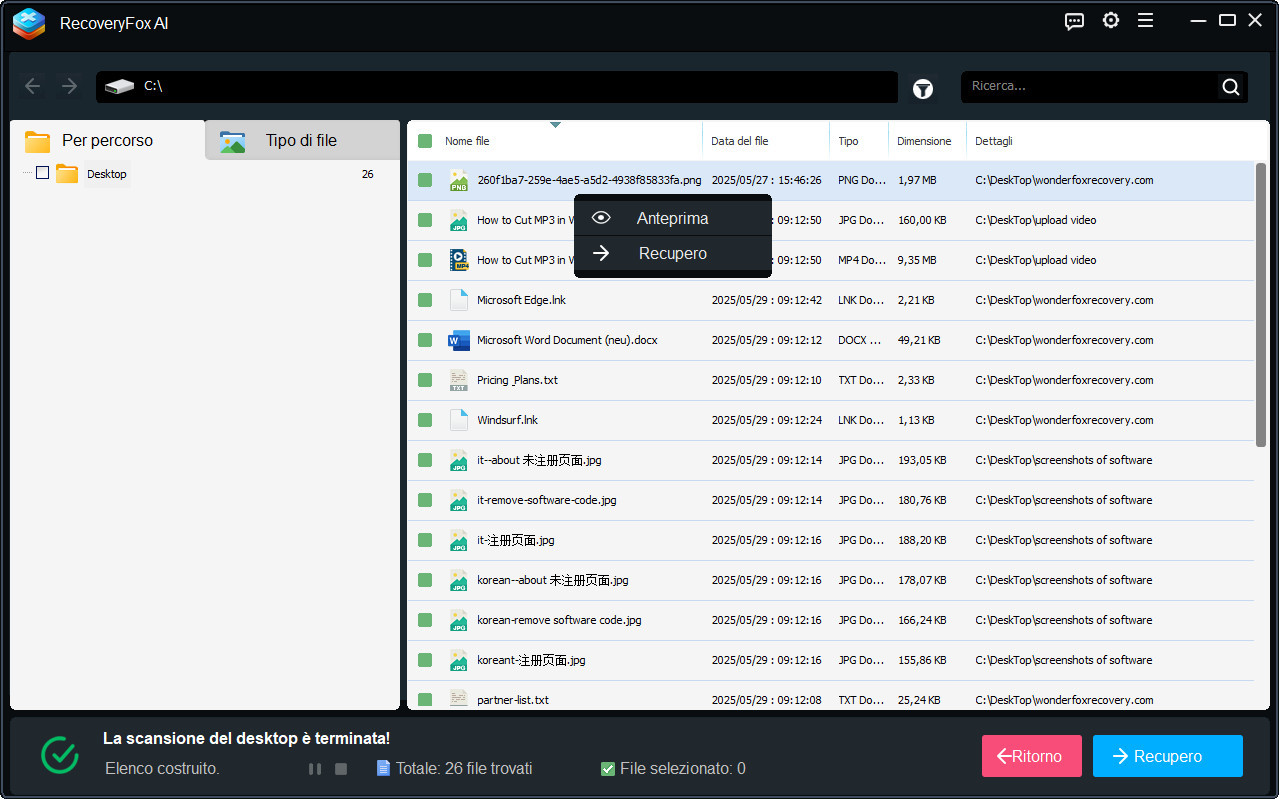Open the filter funnel icon

coord(923,89)
